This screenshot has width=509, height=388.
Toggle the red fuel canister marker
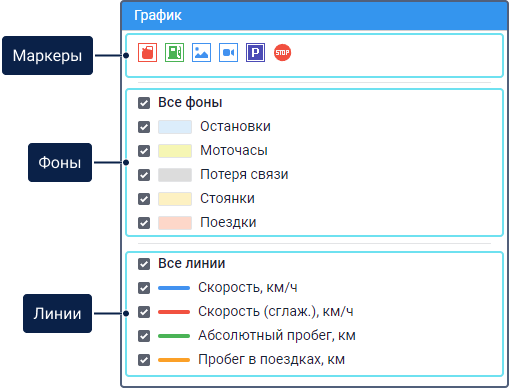[147, 53]
